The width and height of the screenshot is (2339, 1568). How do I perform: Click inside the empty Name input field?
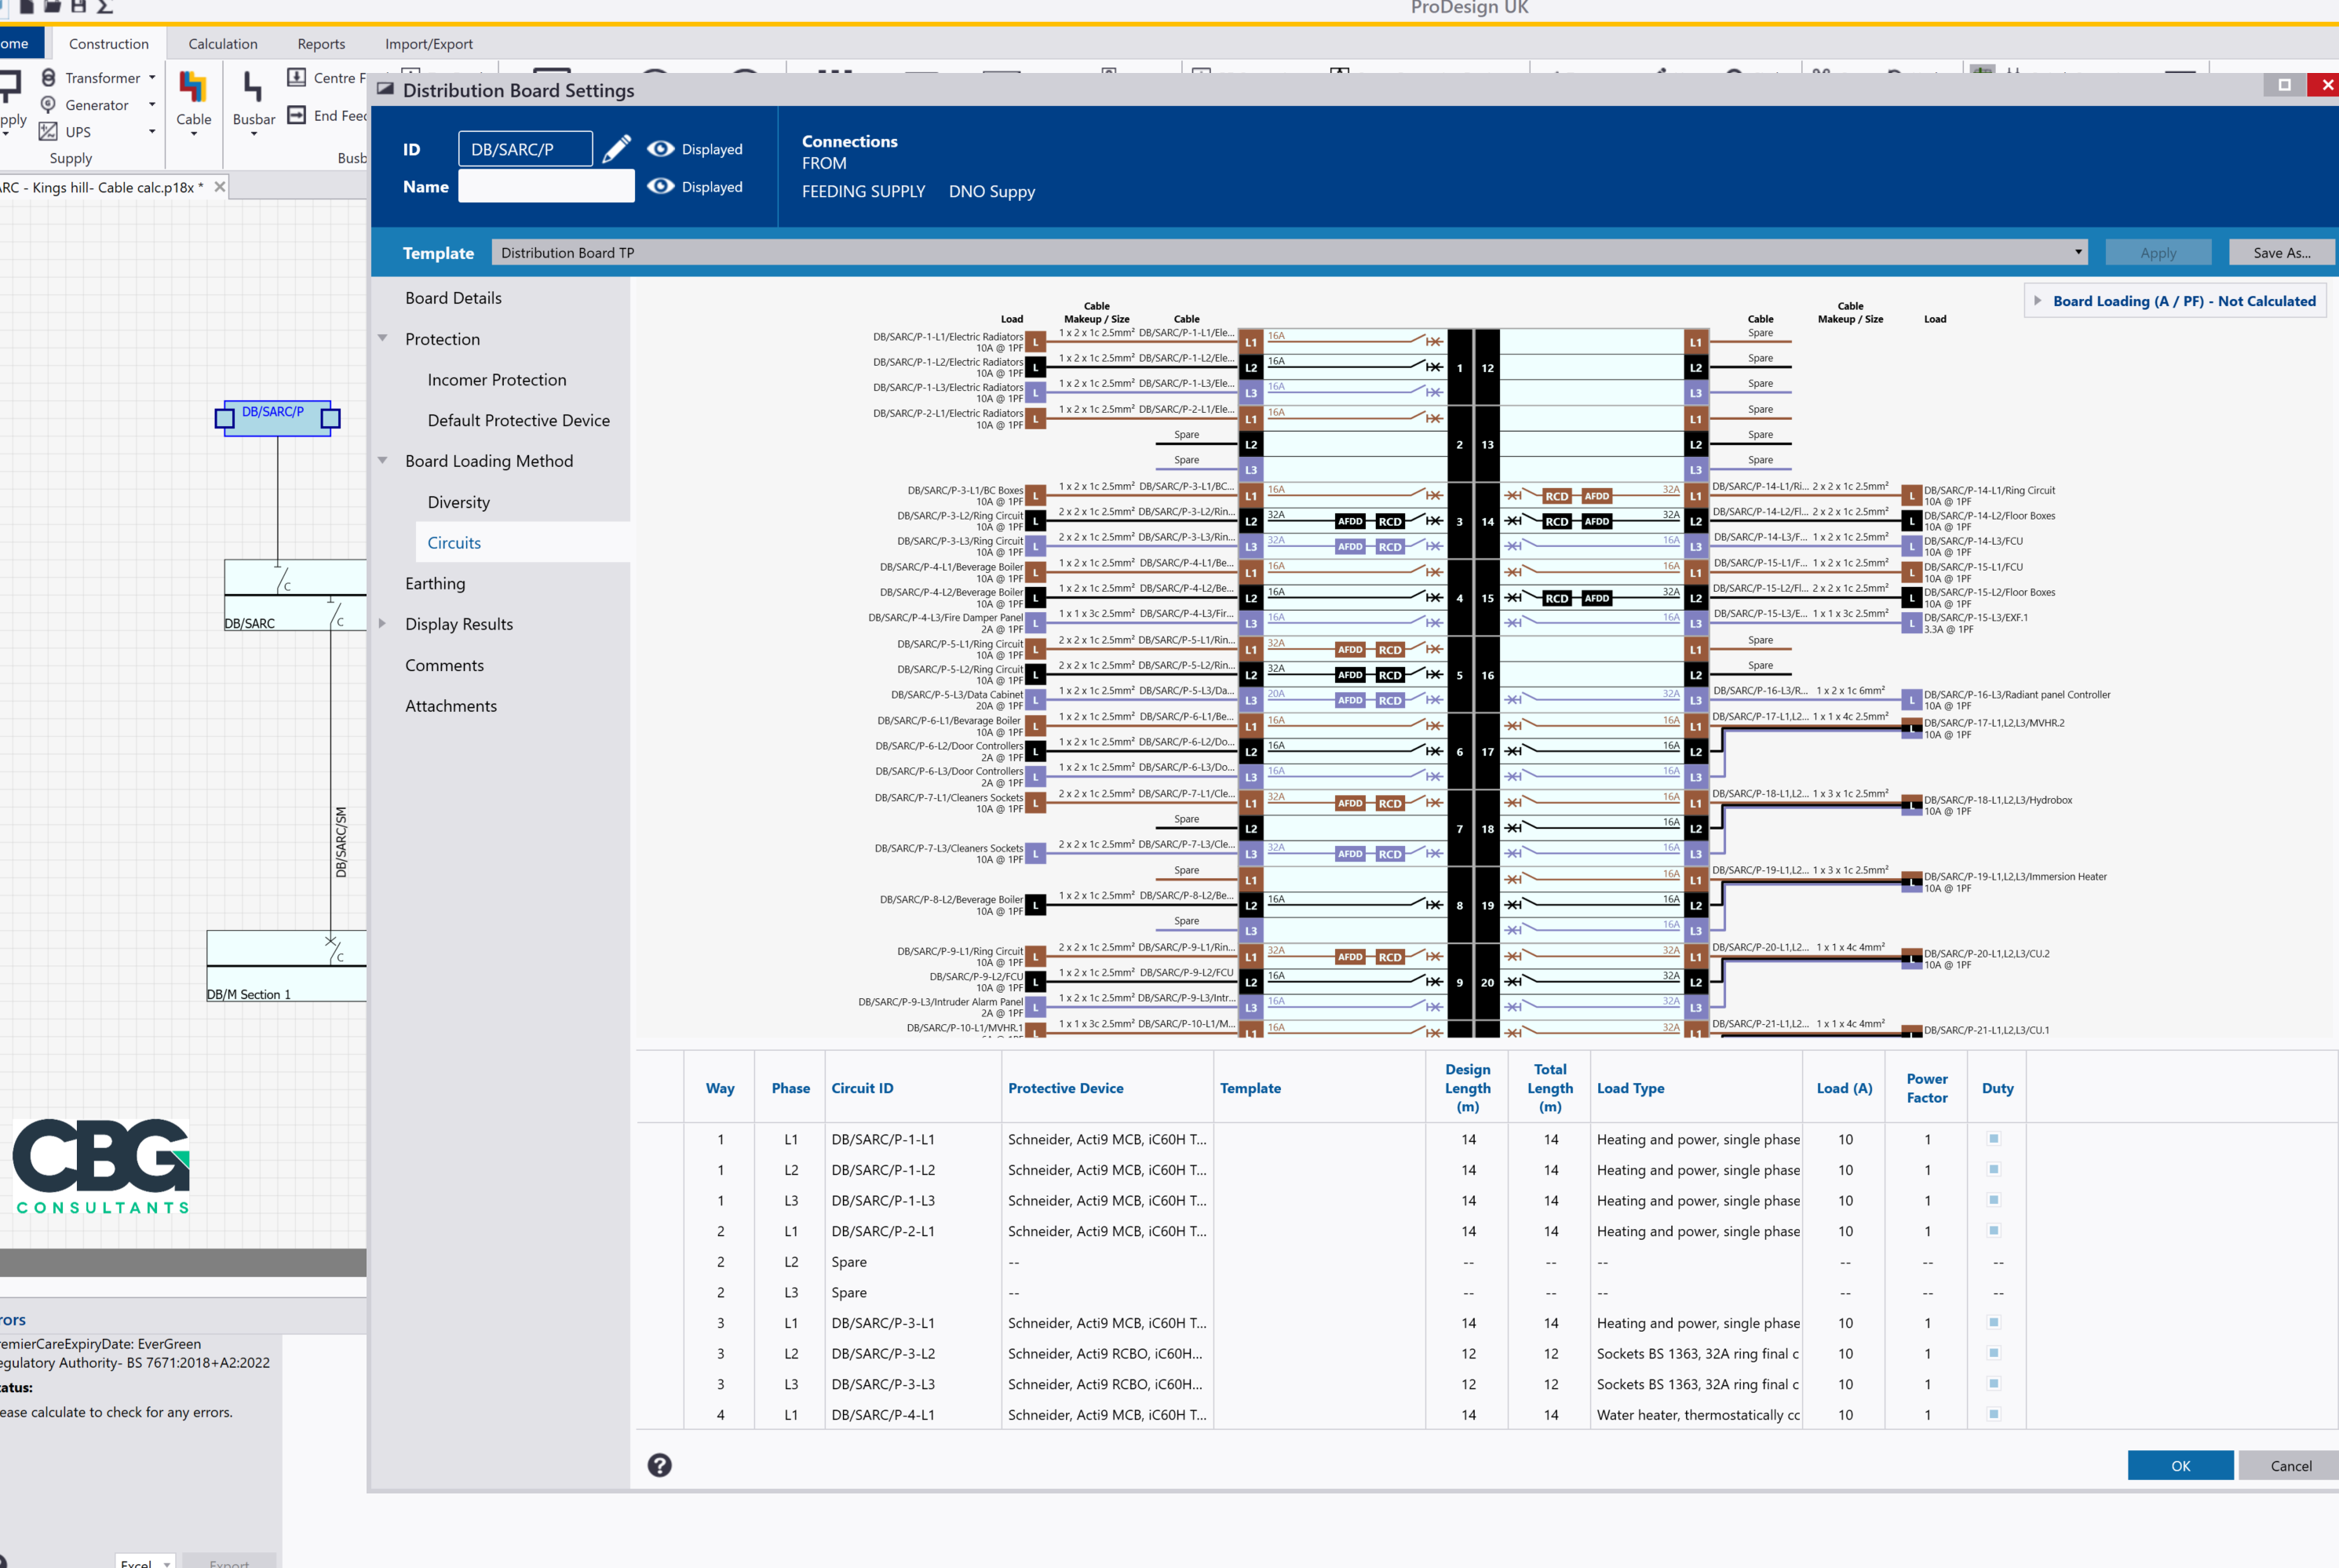tap(546, 186)
